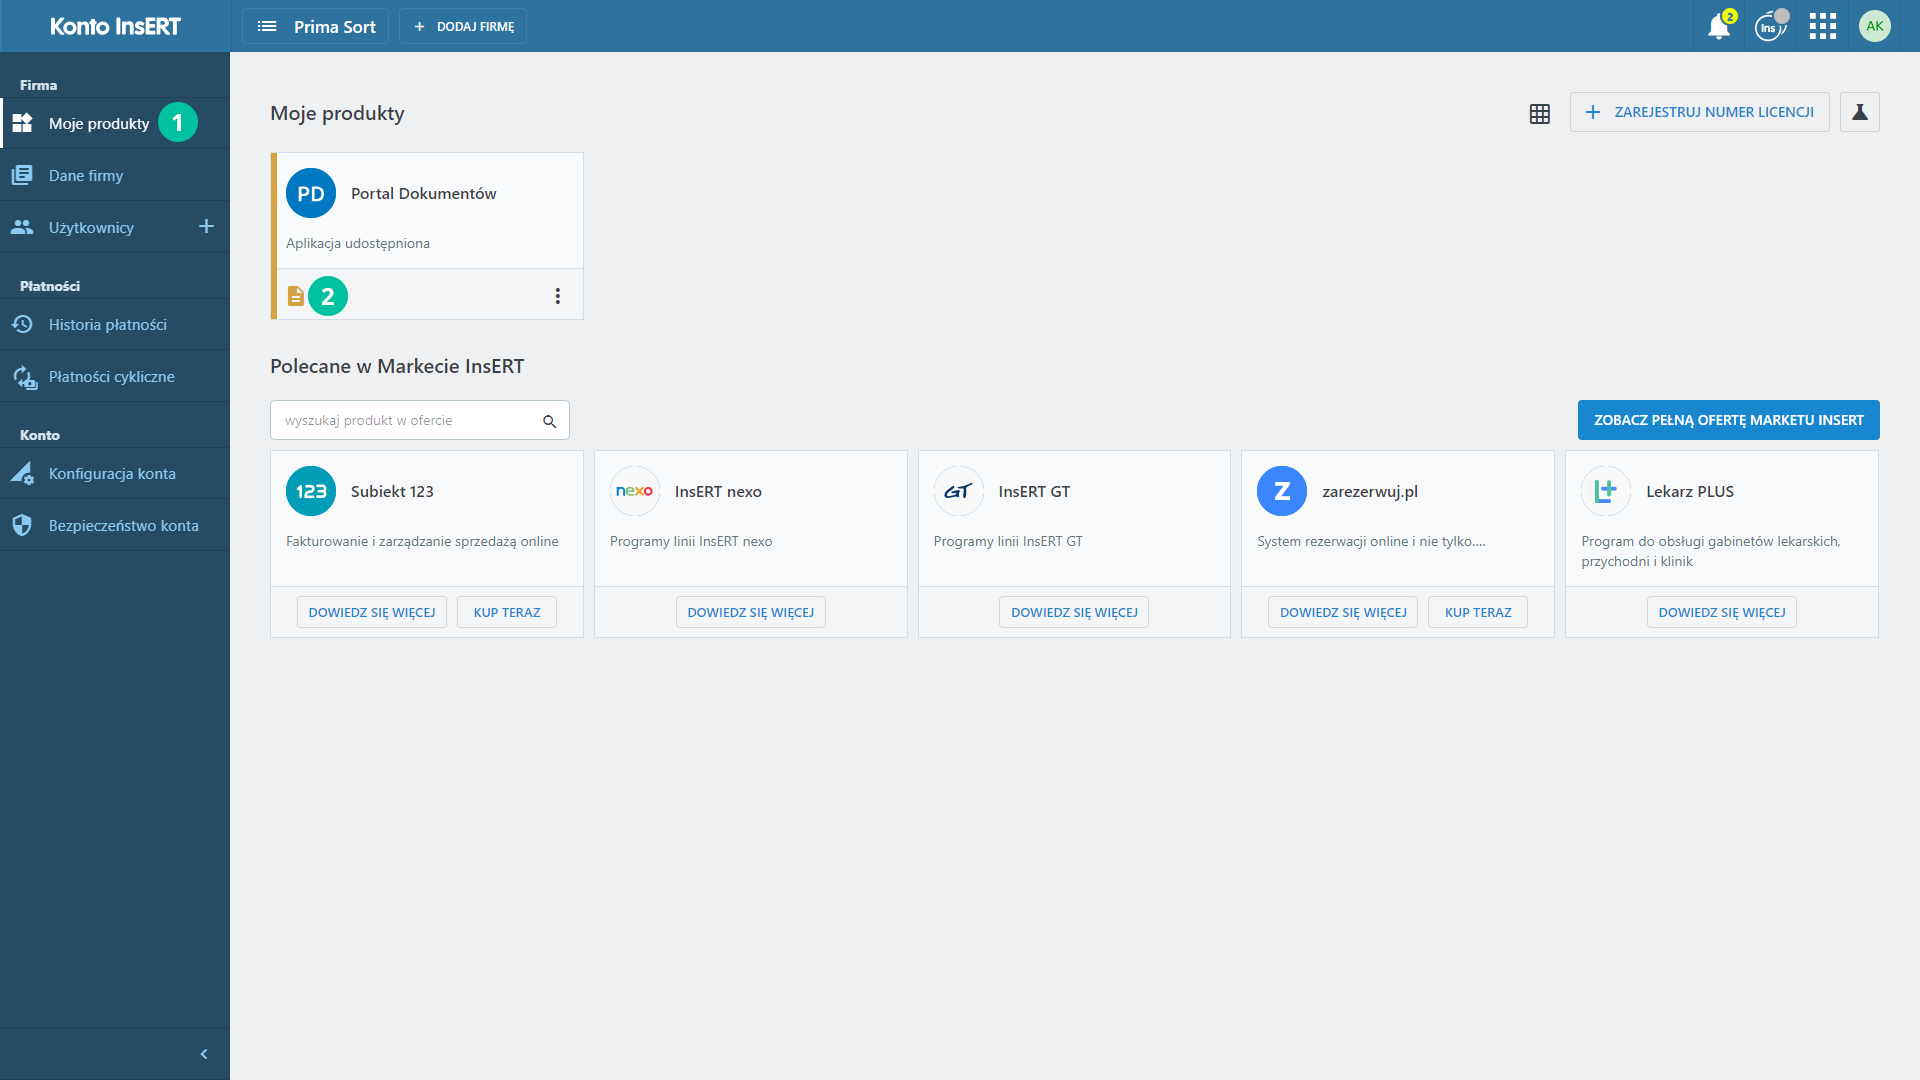Open Historia płatności sidebar item
Image resolution: width=1920 pixels, height=1080 pixels.
click(107, 325)
